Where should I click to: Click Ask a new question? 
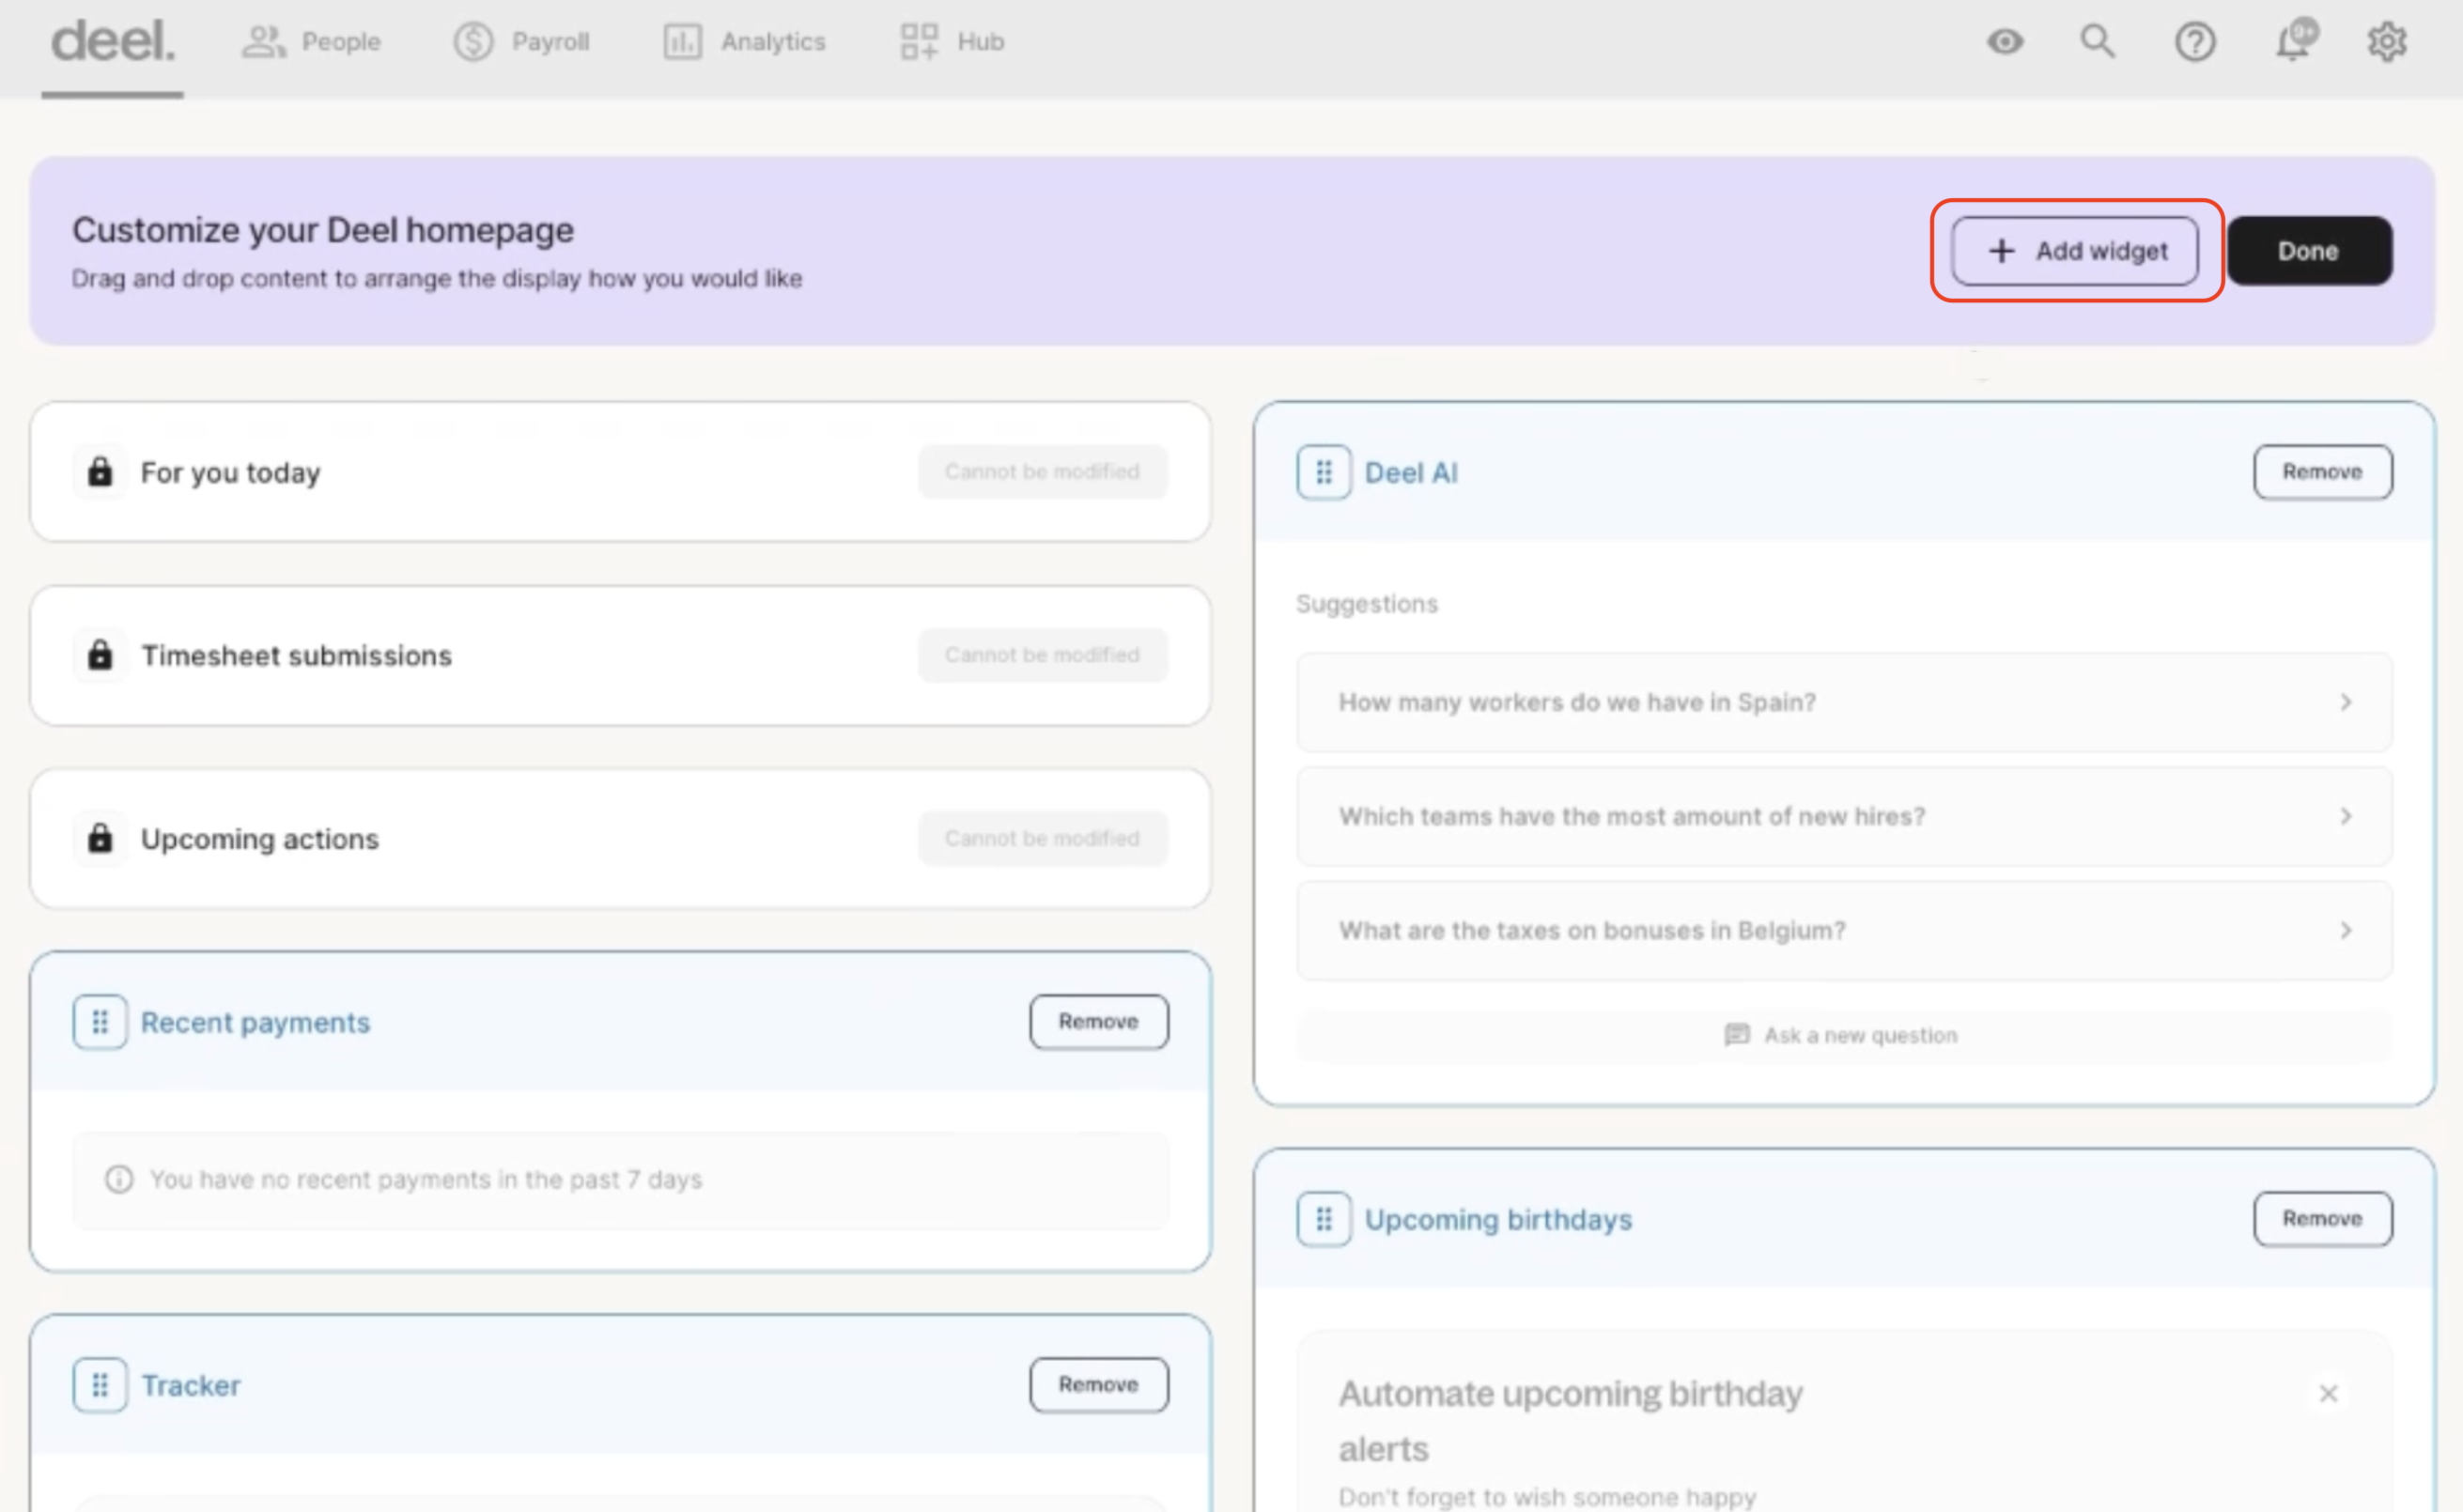click(1845, 1035)
